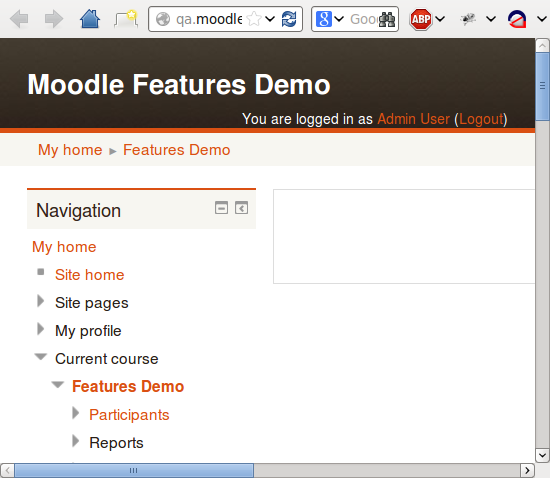
Task: Click the horizontal scrollbar right arrow
Action: (527, 470)
